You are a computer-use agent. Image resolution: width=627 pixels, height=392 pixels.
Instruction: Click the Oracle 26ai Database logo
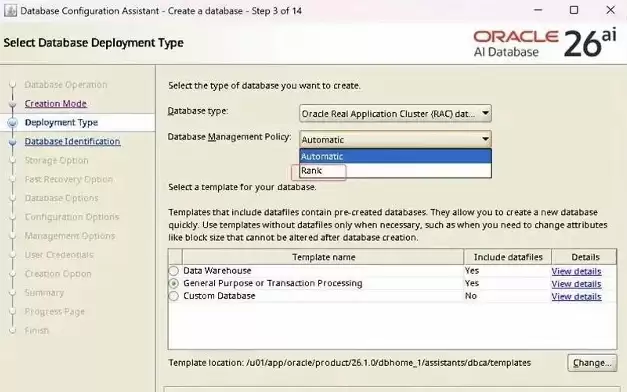tap(545, 43)
